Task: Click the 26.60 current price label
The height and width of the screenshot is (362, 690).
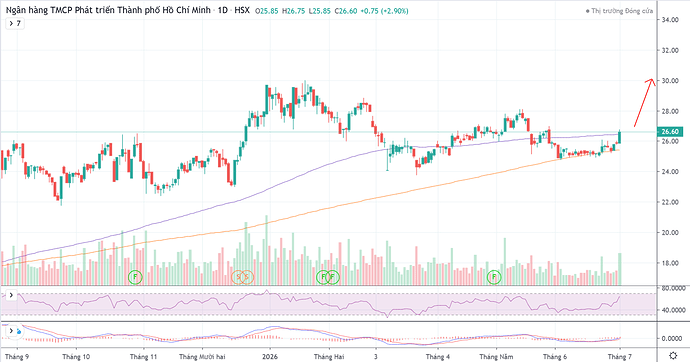Action: [x=670, y=132]
